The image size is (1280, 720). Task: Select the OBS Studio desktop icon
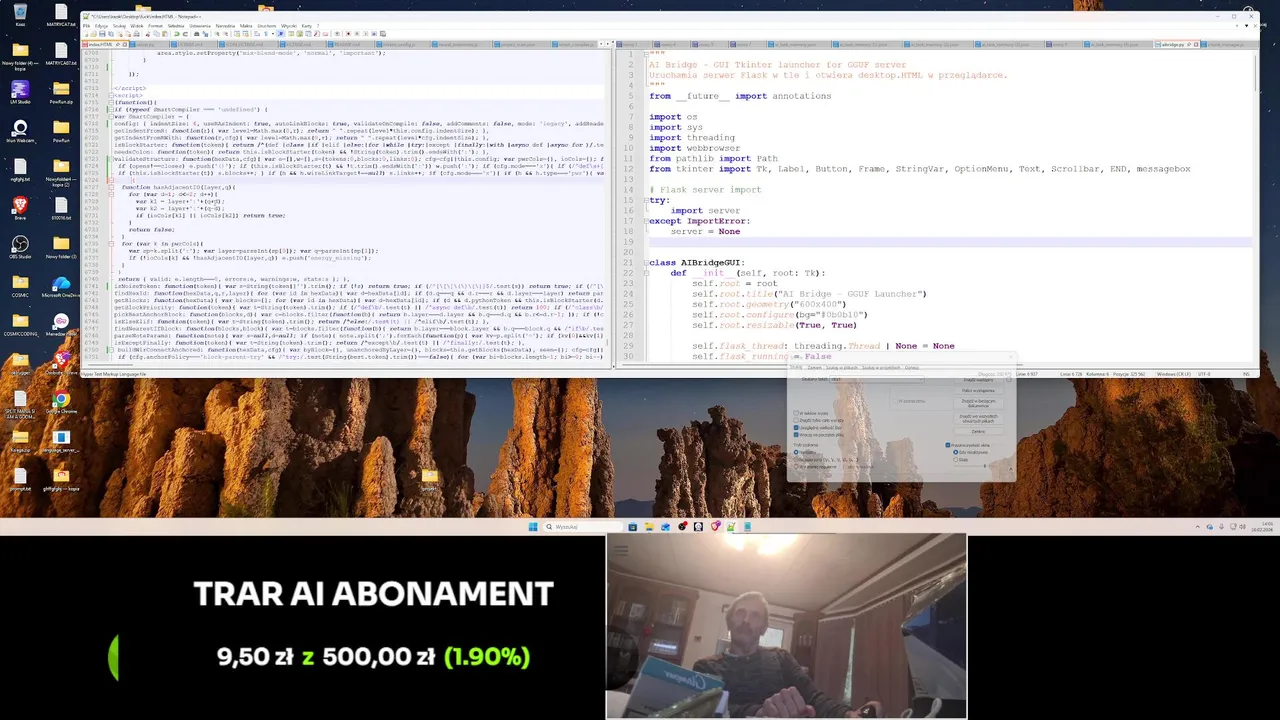20,246
